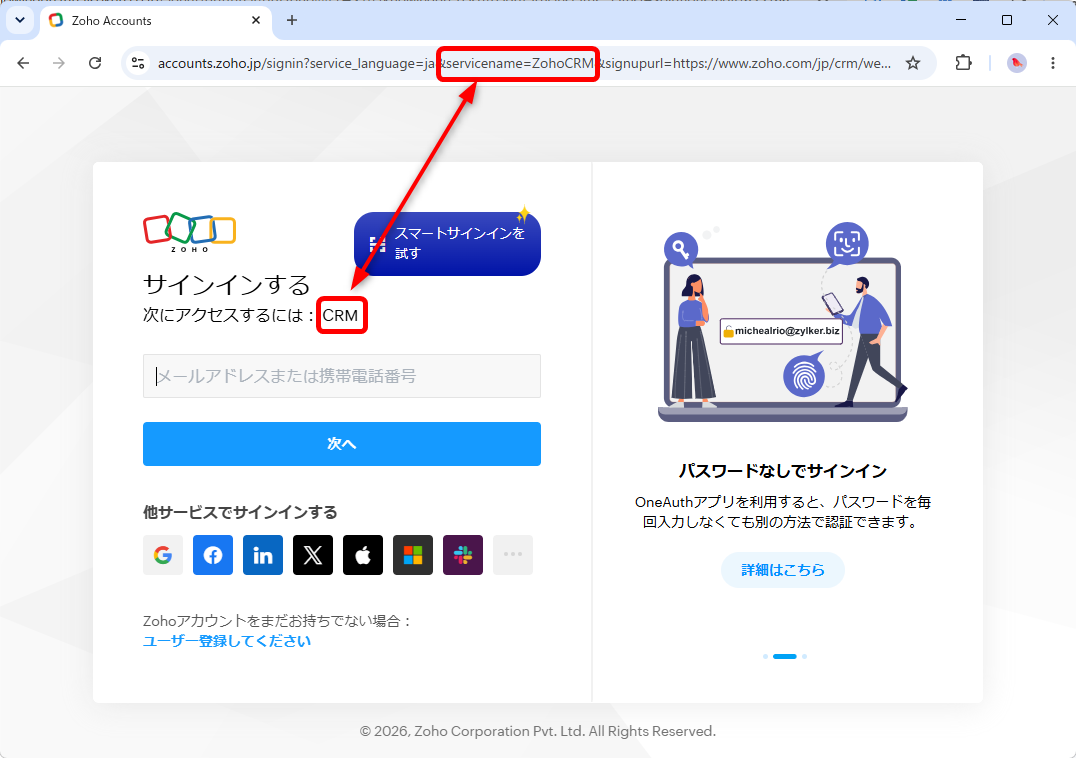Open a new browser tab
Screen dimensions: 1076x758
292,21
